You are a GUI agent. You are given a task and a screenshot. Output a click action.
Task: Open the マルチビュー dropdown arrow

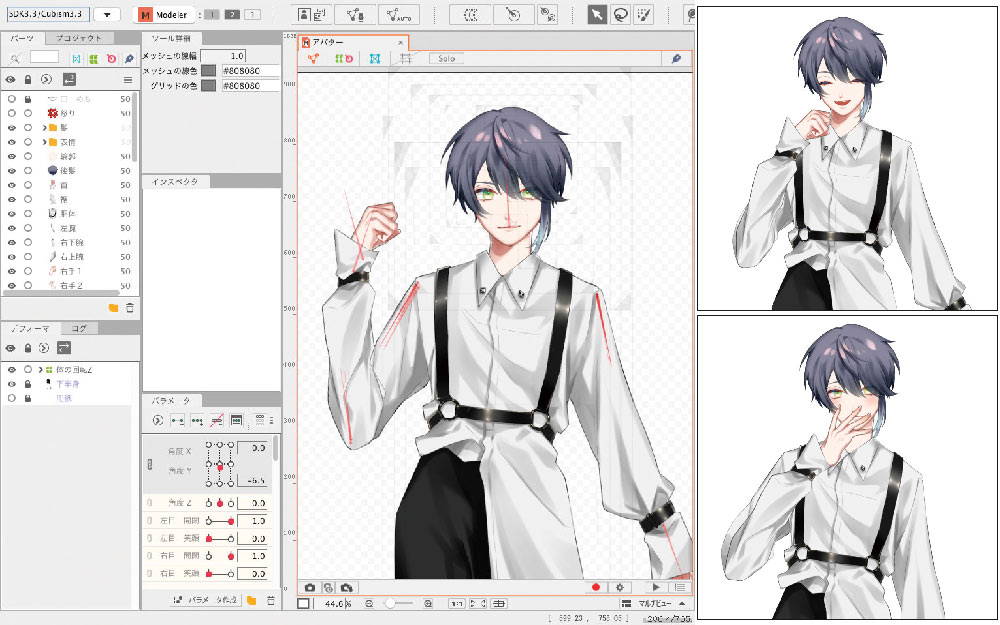(x=682, y=603)
